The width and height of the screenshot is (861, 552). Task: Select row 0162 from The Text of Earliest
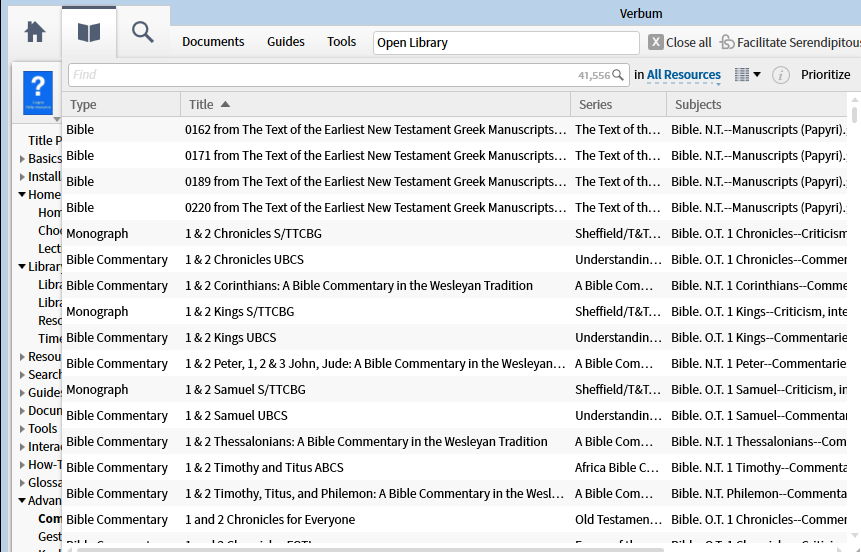455,130
